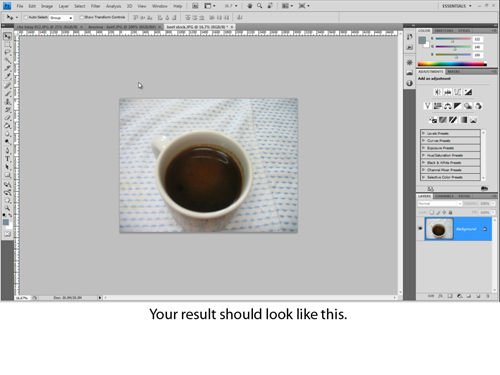Select the Zoom tool in the toolbox
The image size is (500, 375).
tap(7, 208)
